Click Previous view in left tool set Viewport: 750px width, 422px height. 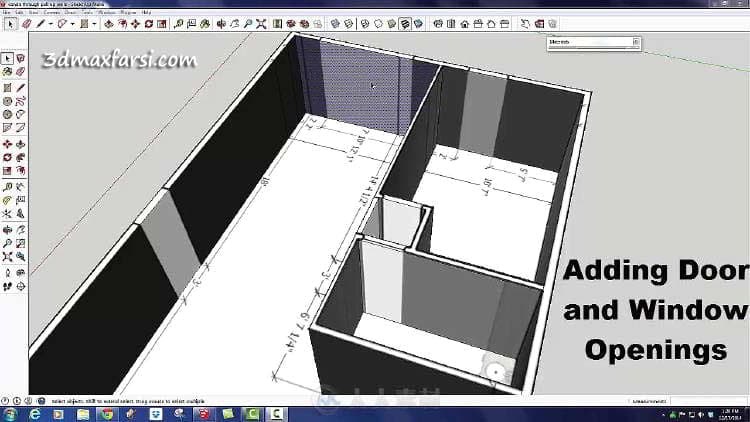[x=21, y=256]
